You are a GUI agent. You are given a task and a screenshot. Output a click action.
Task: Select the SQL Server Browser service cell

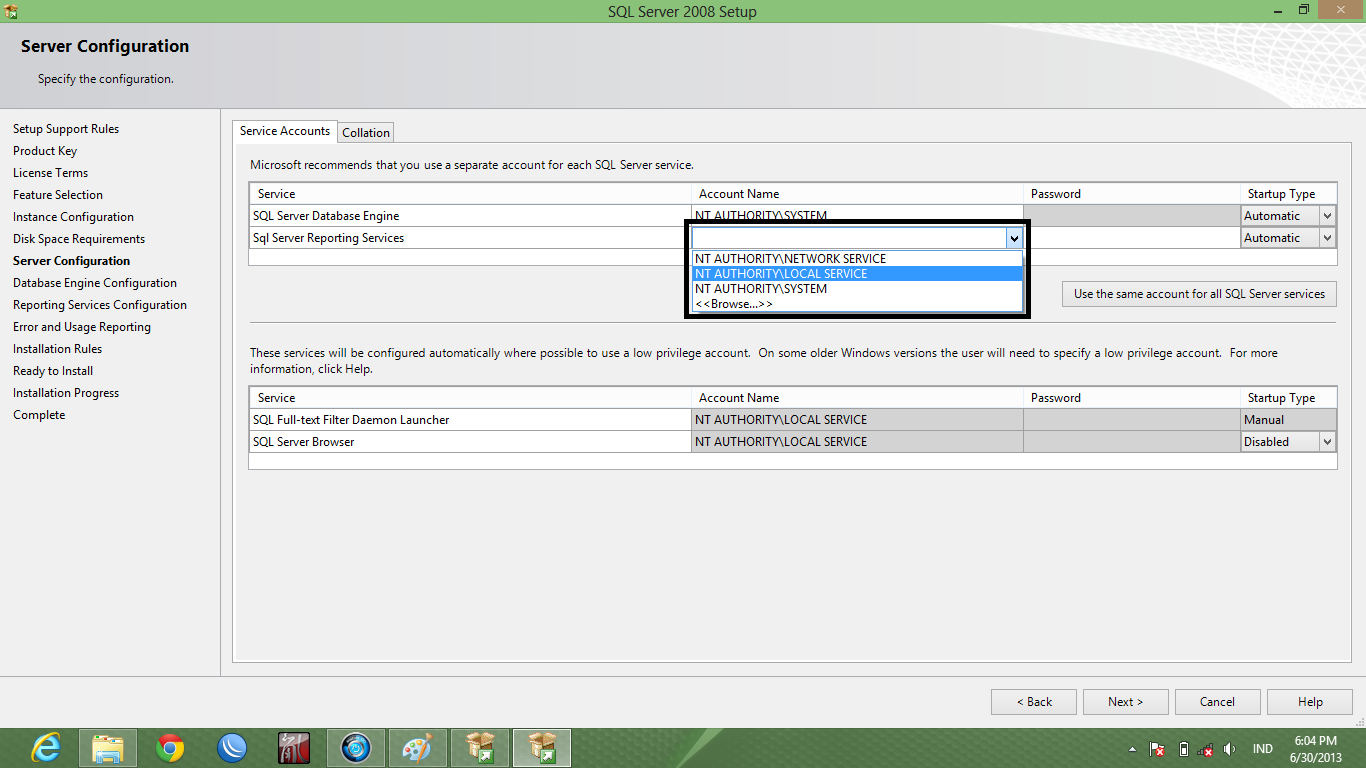pos(470,442)
